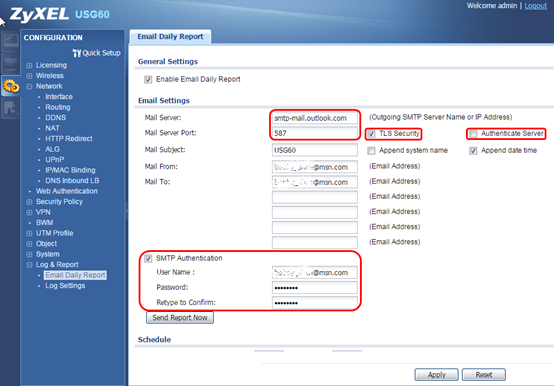Collapse the Network tree node
This screenshot has height=386, width=554.
point(29,87)
